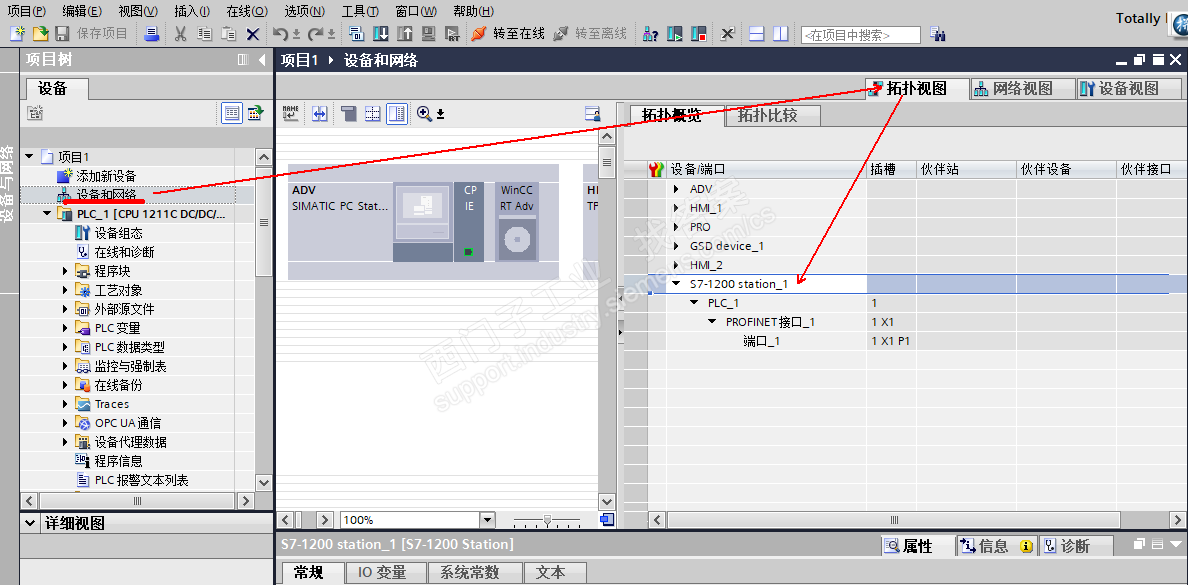Image resolution: width=1188 pixels, height=585 pixels.
Task: Collapse PROFINET接口_1 row
Action: (712, 322)
